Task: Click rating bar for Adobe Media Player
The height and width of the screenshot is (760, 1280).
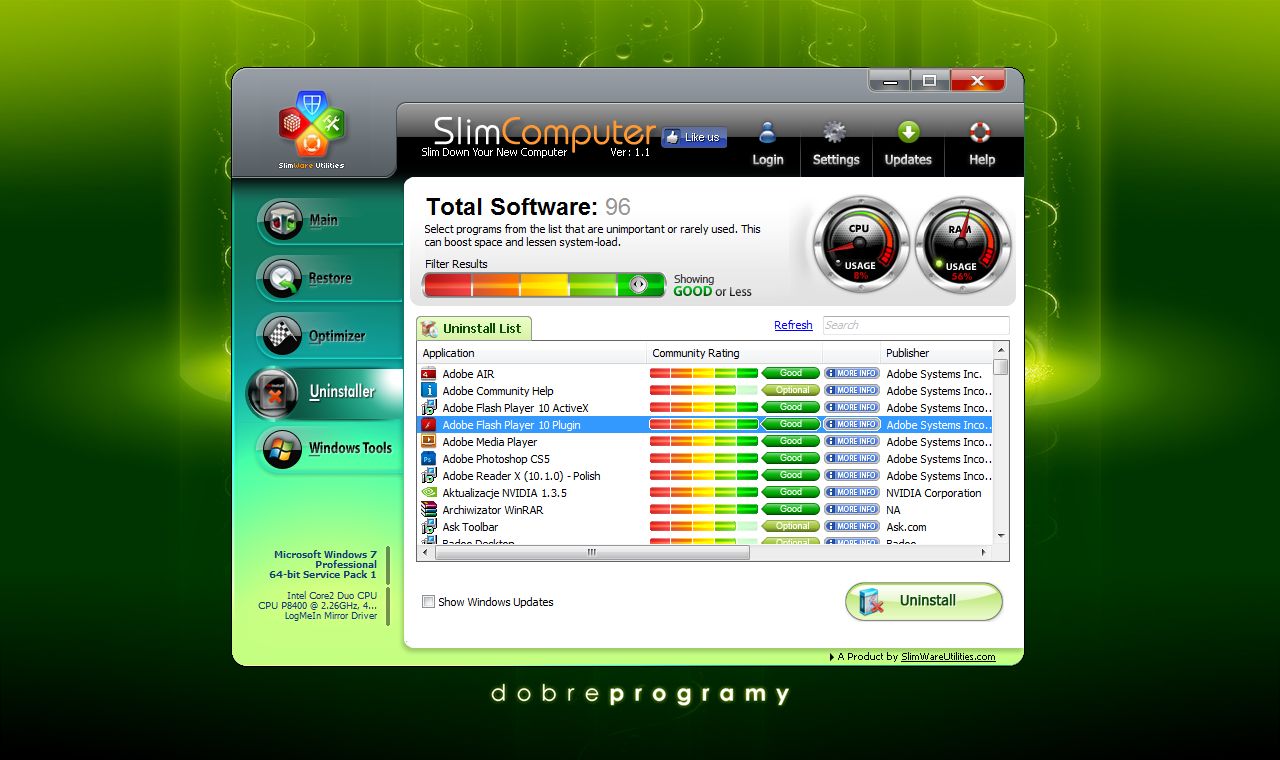Action: [x=704, y=441]
